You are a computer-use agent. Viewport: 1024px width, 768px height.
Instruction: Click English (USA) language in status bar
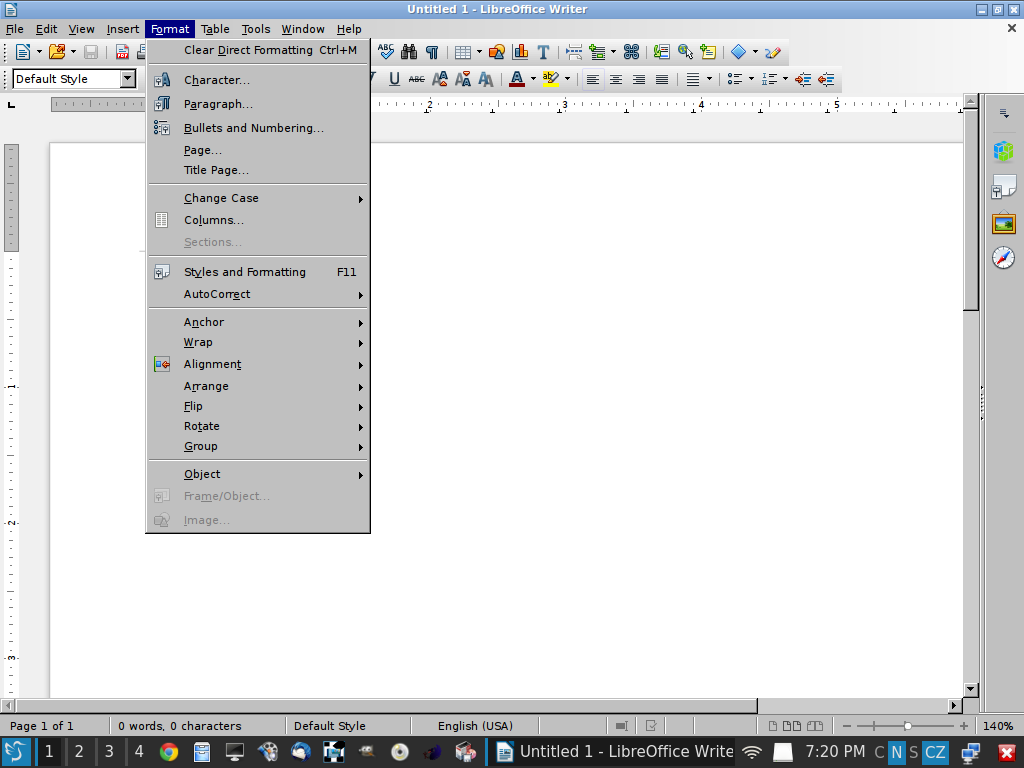pyautogui.click(x=475, y=726)
